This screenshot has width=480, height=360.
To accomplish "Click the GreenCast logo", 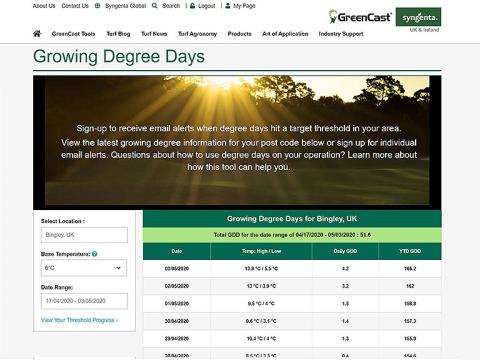I will (360, 17).
